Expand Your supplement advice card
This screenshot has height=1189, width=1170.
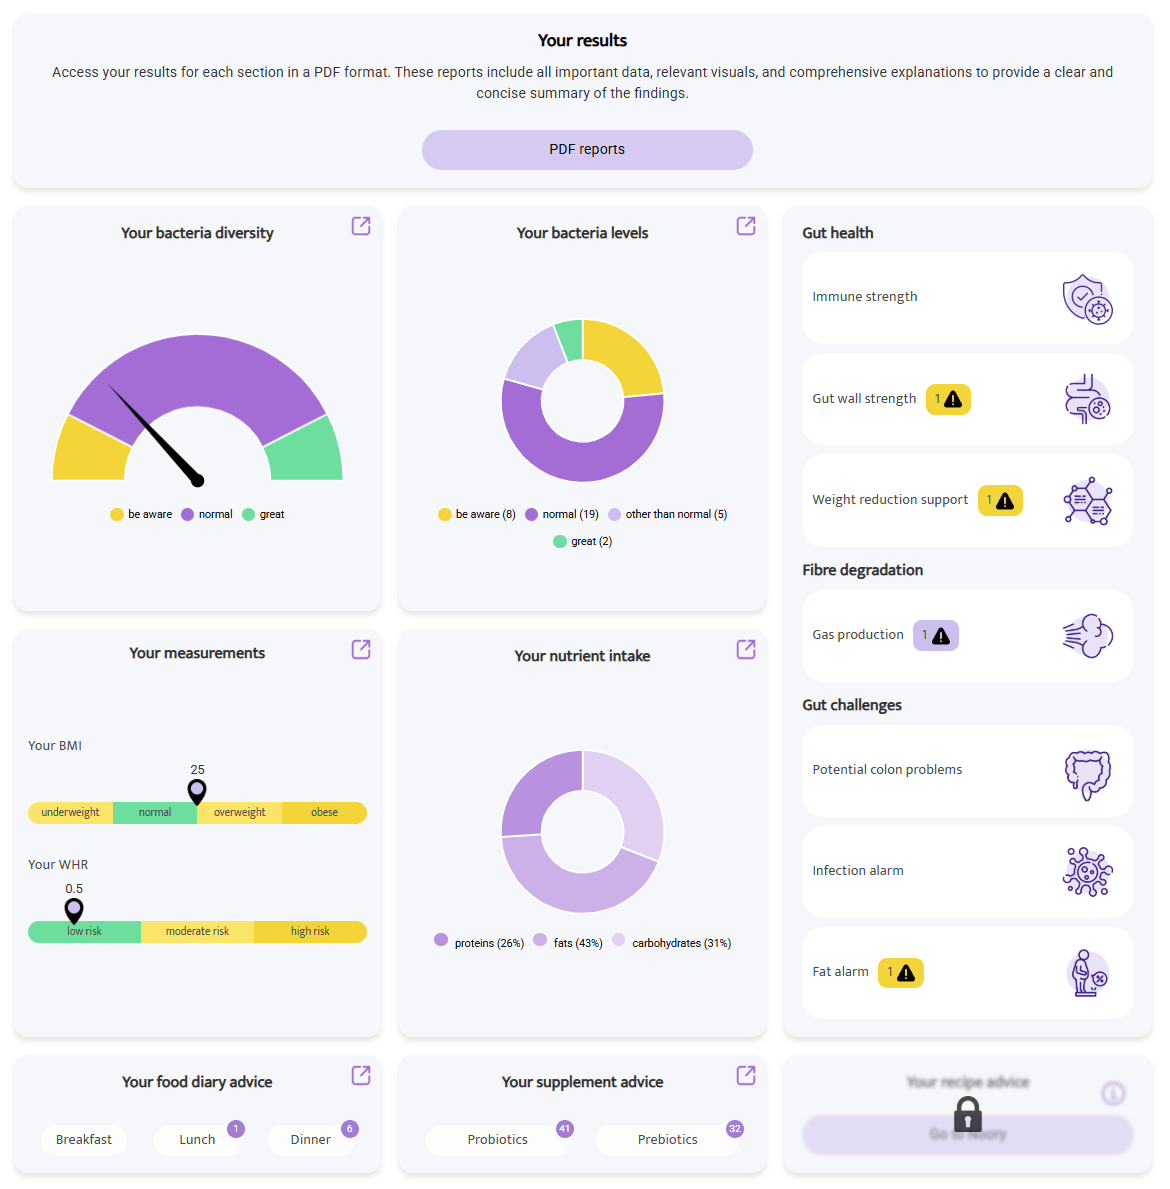click(x=746, y=1075)
